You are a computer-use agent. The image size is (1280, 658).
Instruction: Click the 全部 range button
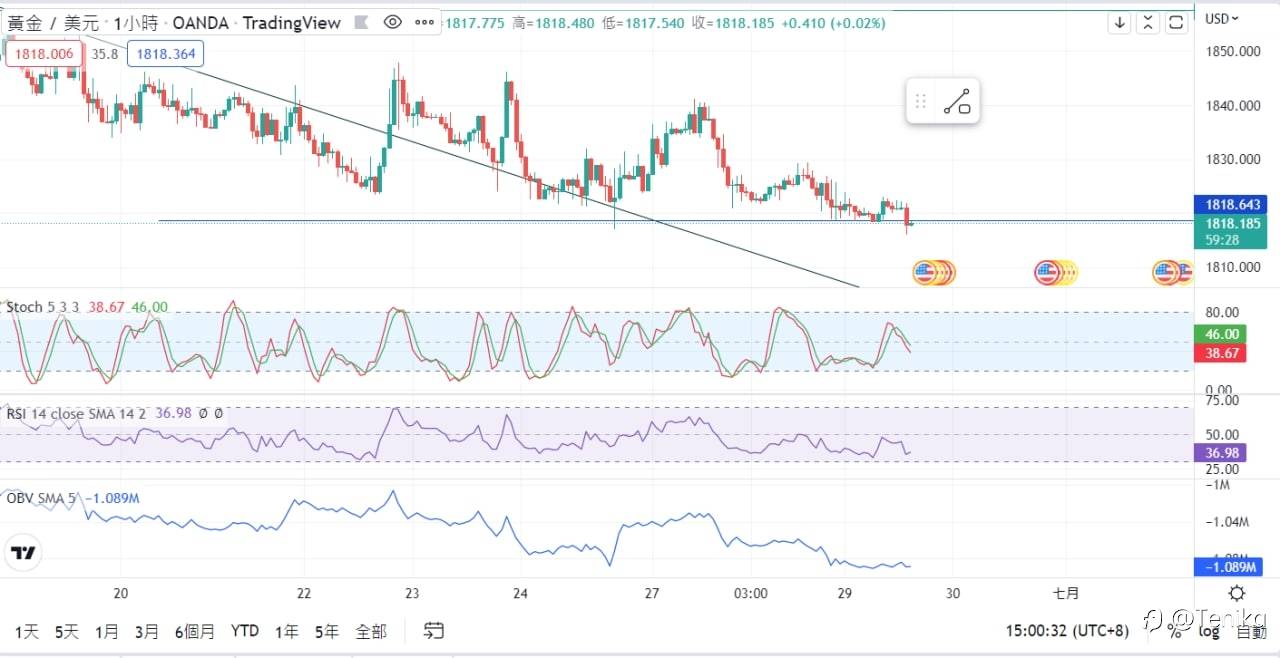[370, 631]
